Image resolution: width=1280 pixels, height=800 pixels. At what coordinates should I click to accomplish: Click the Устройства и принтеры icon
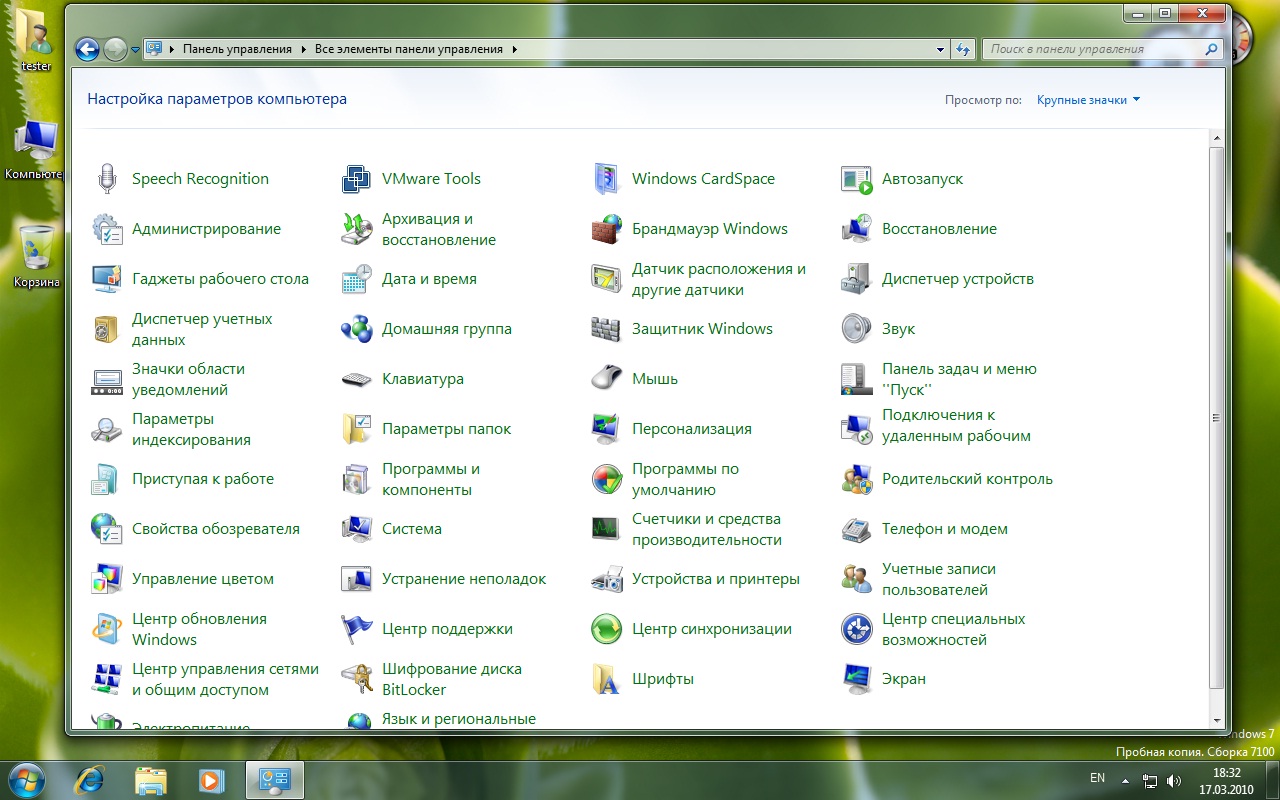pos(607,579)
